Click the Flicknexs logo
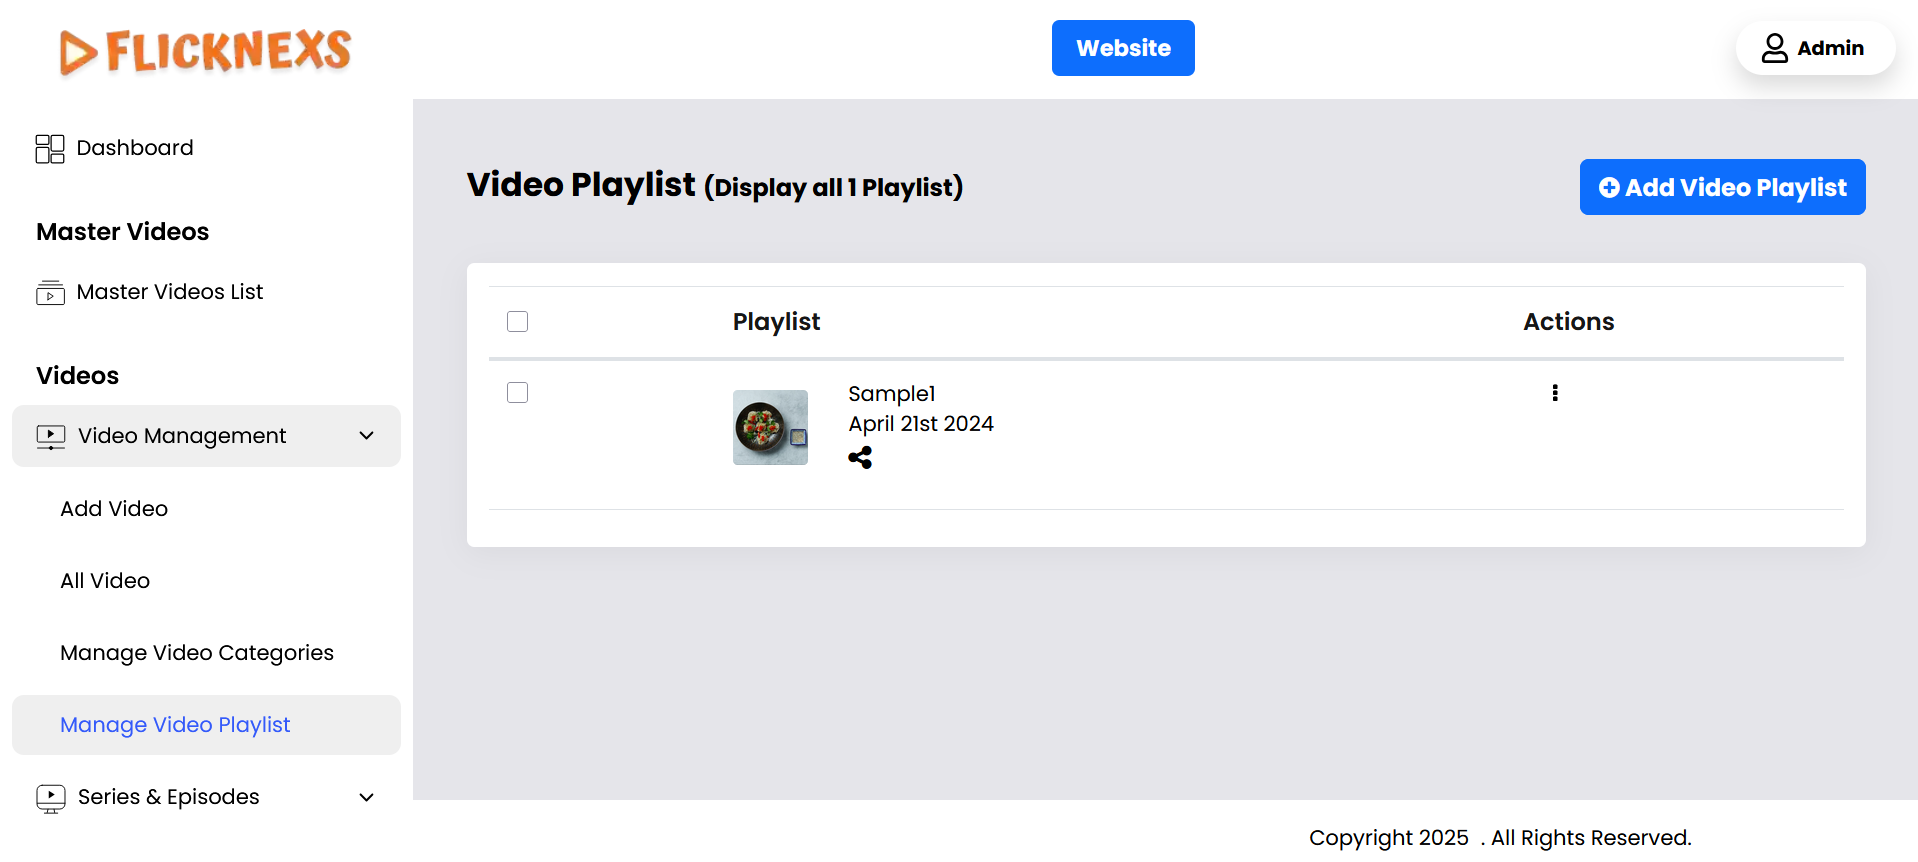 [206, 51]
